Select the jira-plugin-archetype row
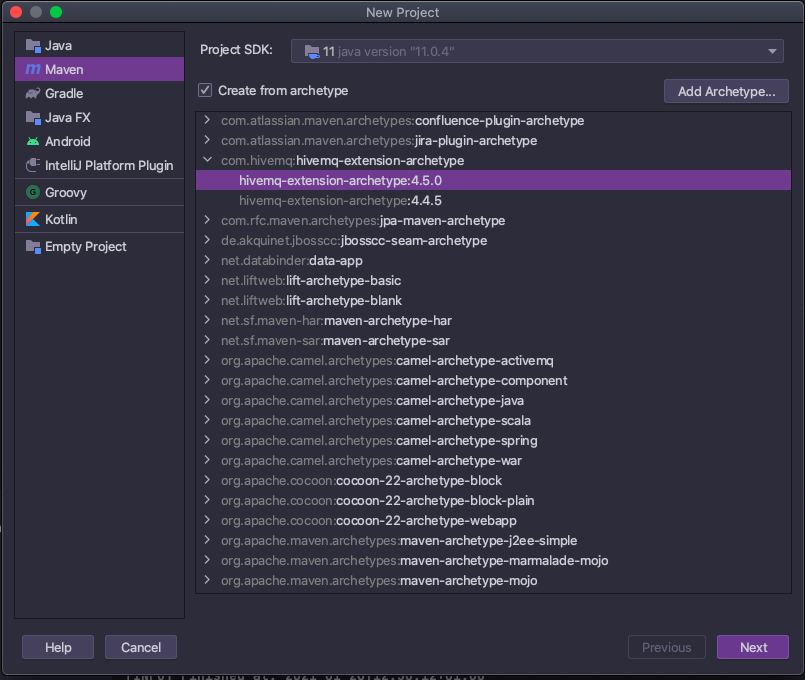 pyautogui.click(x=493, y=140)
